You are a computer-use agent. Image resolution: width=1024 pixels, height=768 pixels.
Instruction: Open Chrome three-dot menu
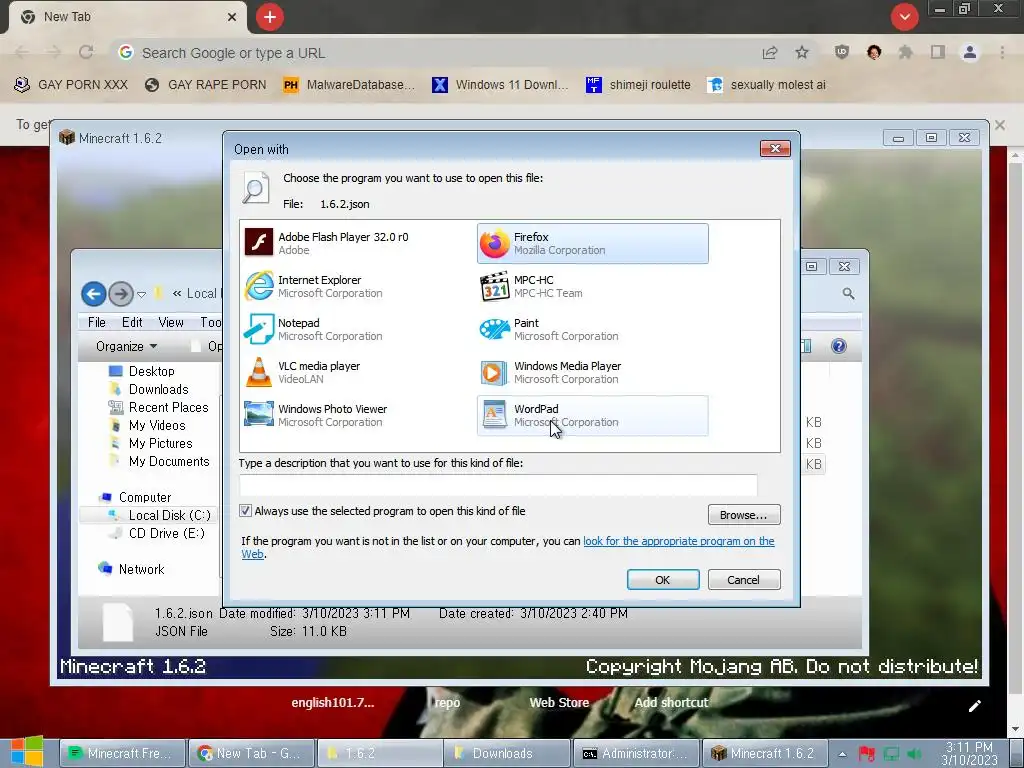(x=1002, y=52)
